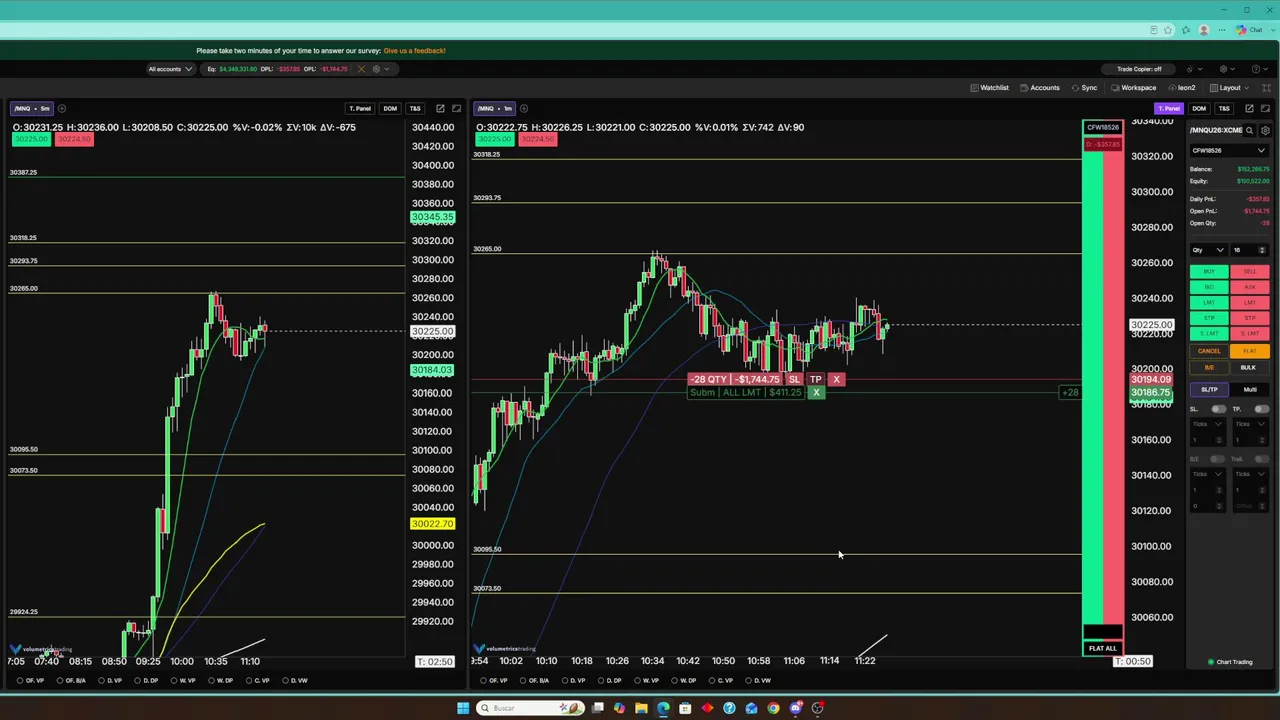Toggle D. VW on the left chart
The height and width of the screenshot is (720, 1280).
295,681
